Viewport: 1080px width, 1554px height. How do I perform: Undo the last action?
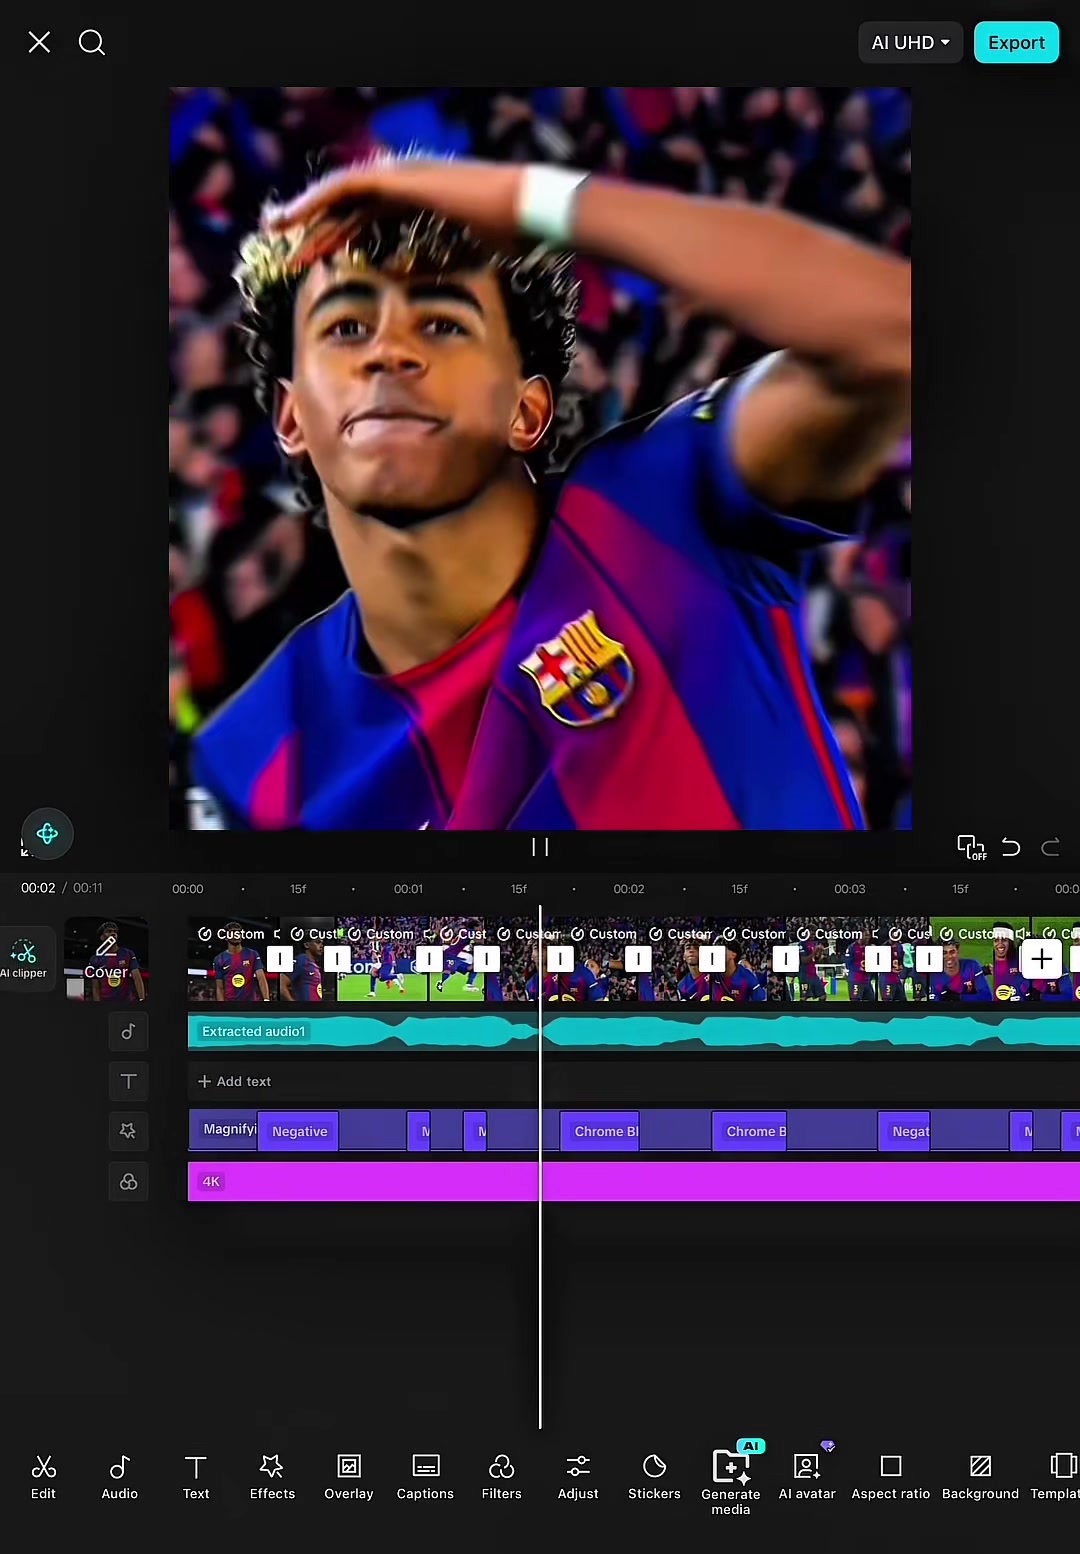coord(1011,847)
